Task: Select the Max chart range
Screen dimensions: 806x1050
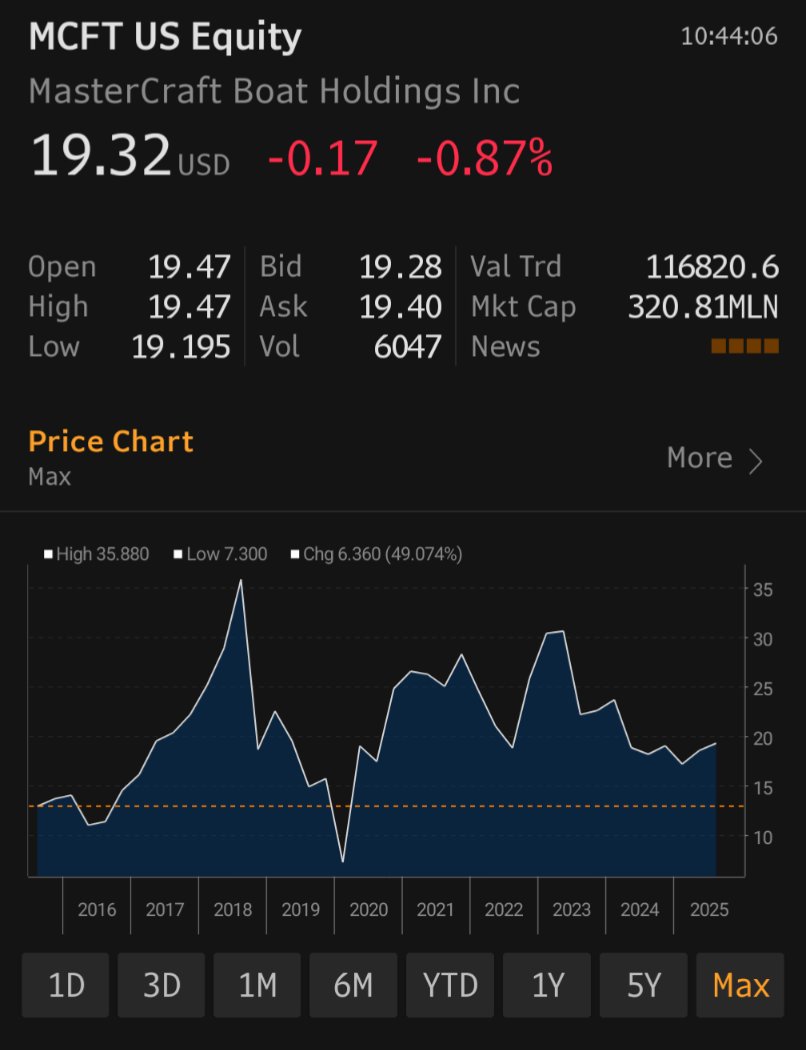Action: tap(740, 985)
